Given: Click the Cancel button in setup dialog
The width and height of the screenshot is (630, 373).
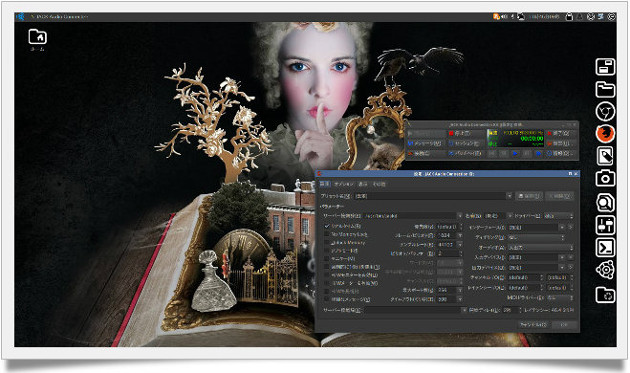Looking at the screenshot, I should pos(533,324).
